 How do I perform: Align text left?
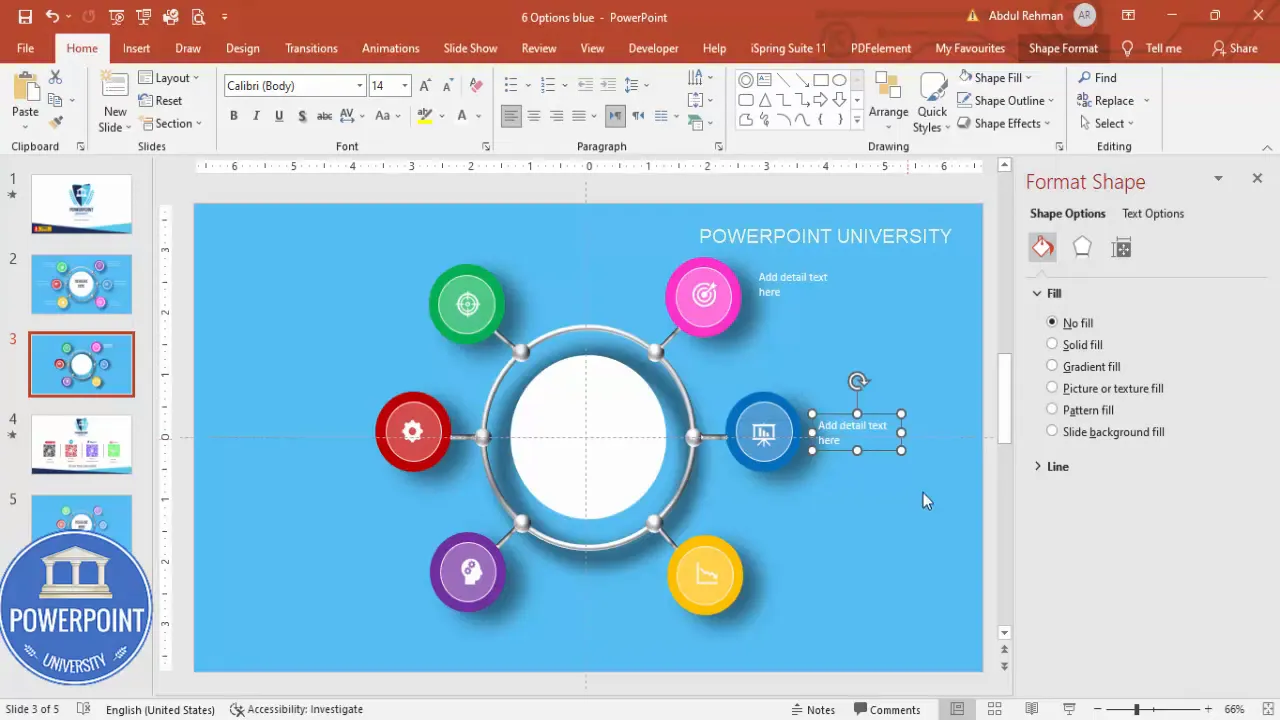coord(511,116)
